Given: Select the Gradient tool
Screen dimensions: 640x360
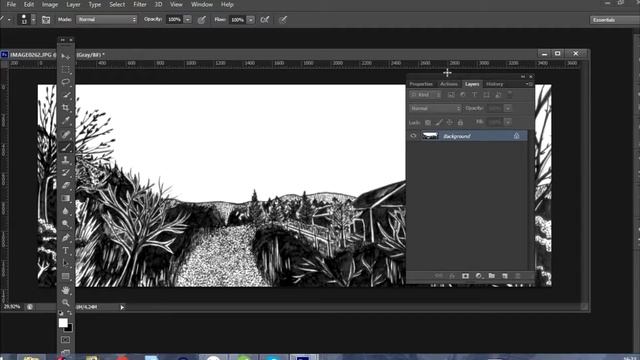Looking at the screenshot, I should [65, 198].
